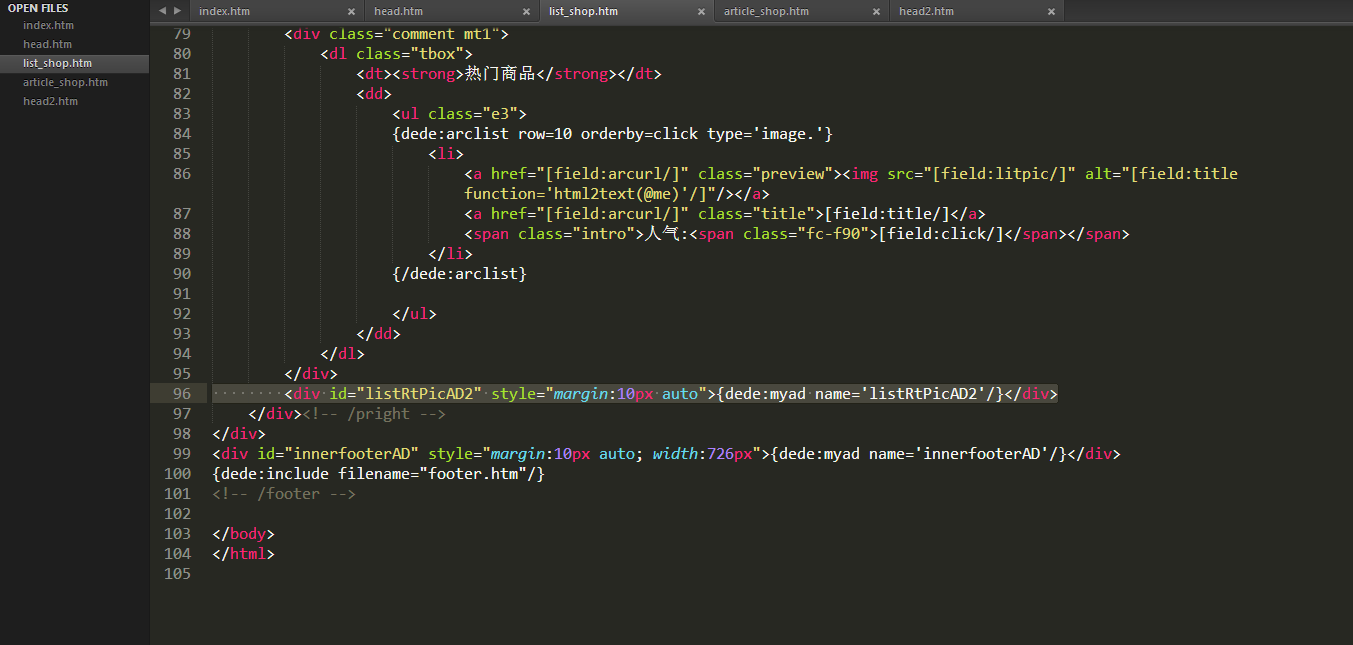Image resolution: width=1353 pixels, height=645 pixels.
Task: Click line number 100 in the gutter
Action: 176,474
